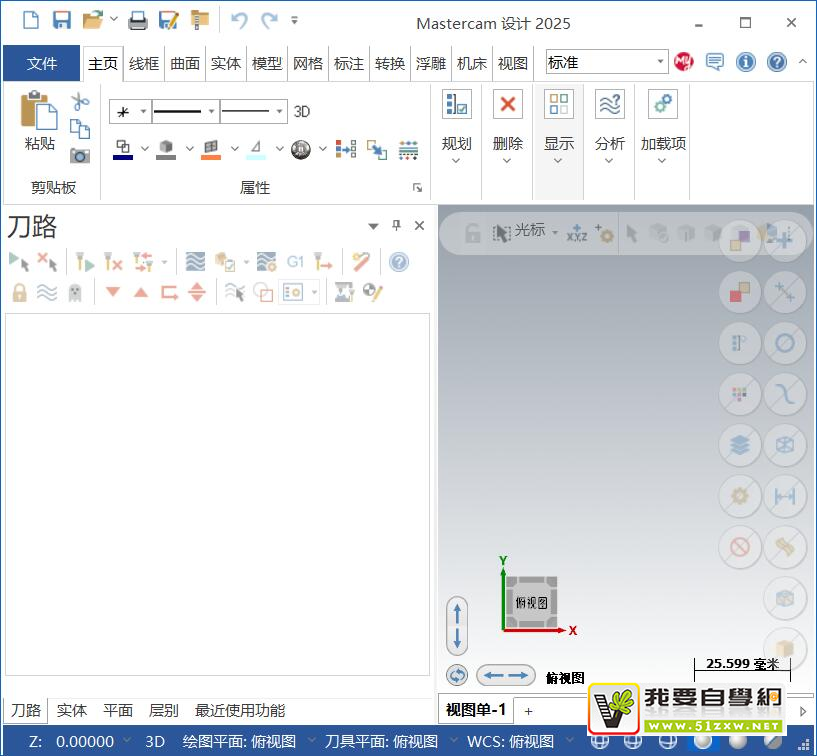Click the Delete (删除) red X icon

[508, 104]
